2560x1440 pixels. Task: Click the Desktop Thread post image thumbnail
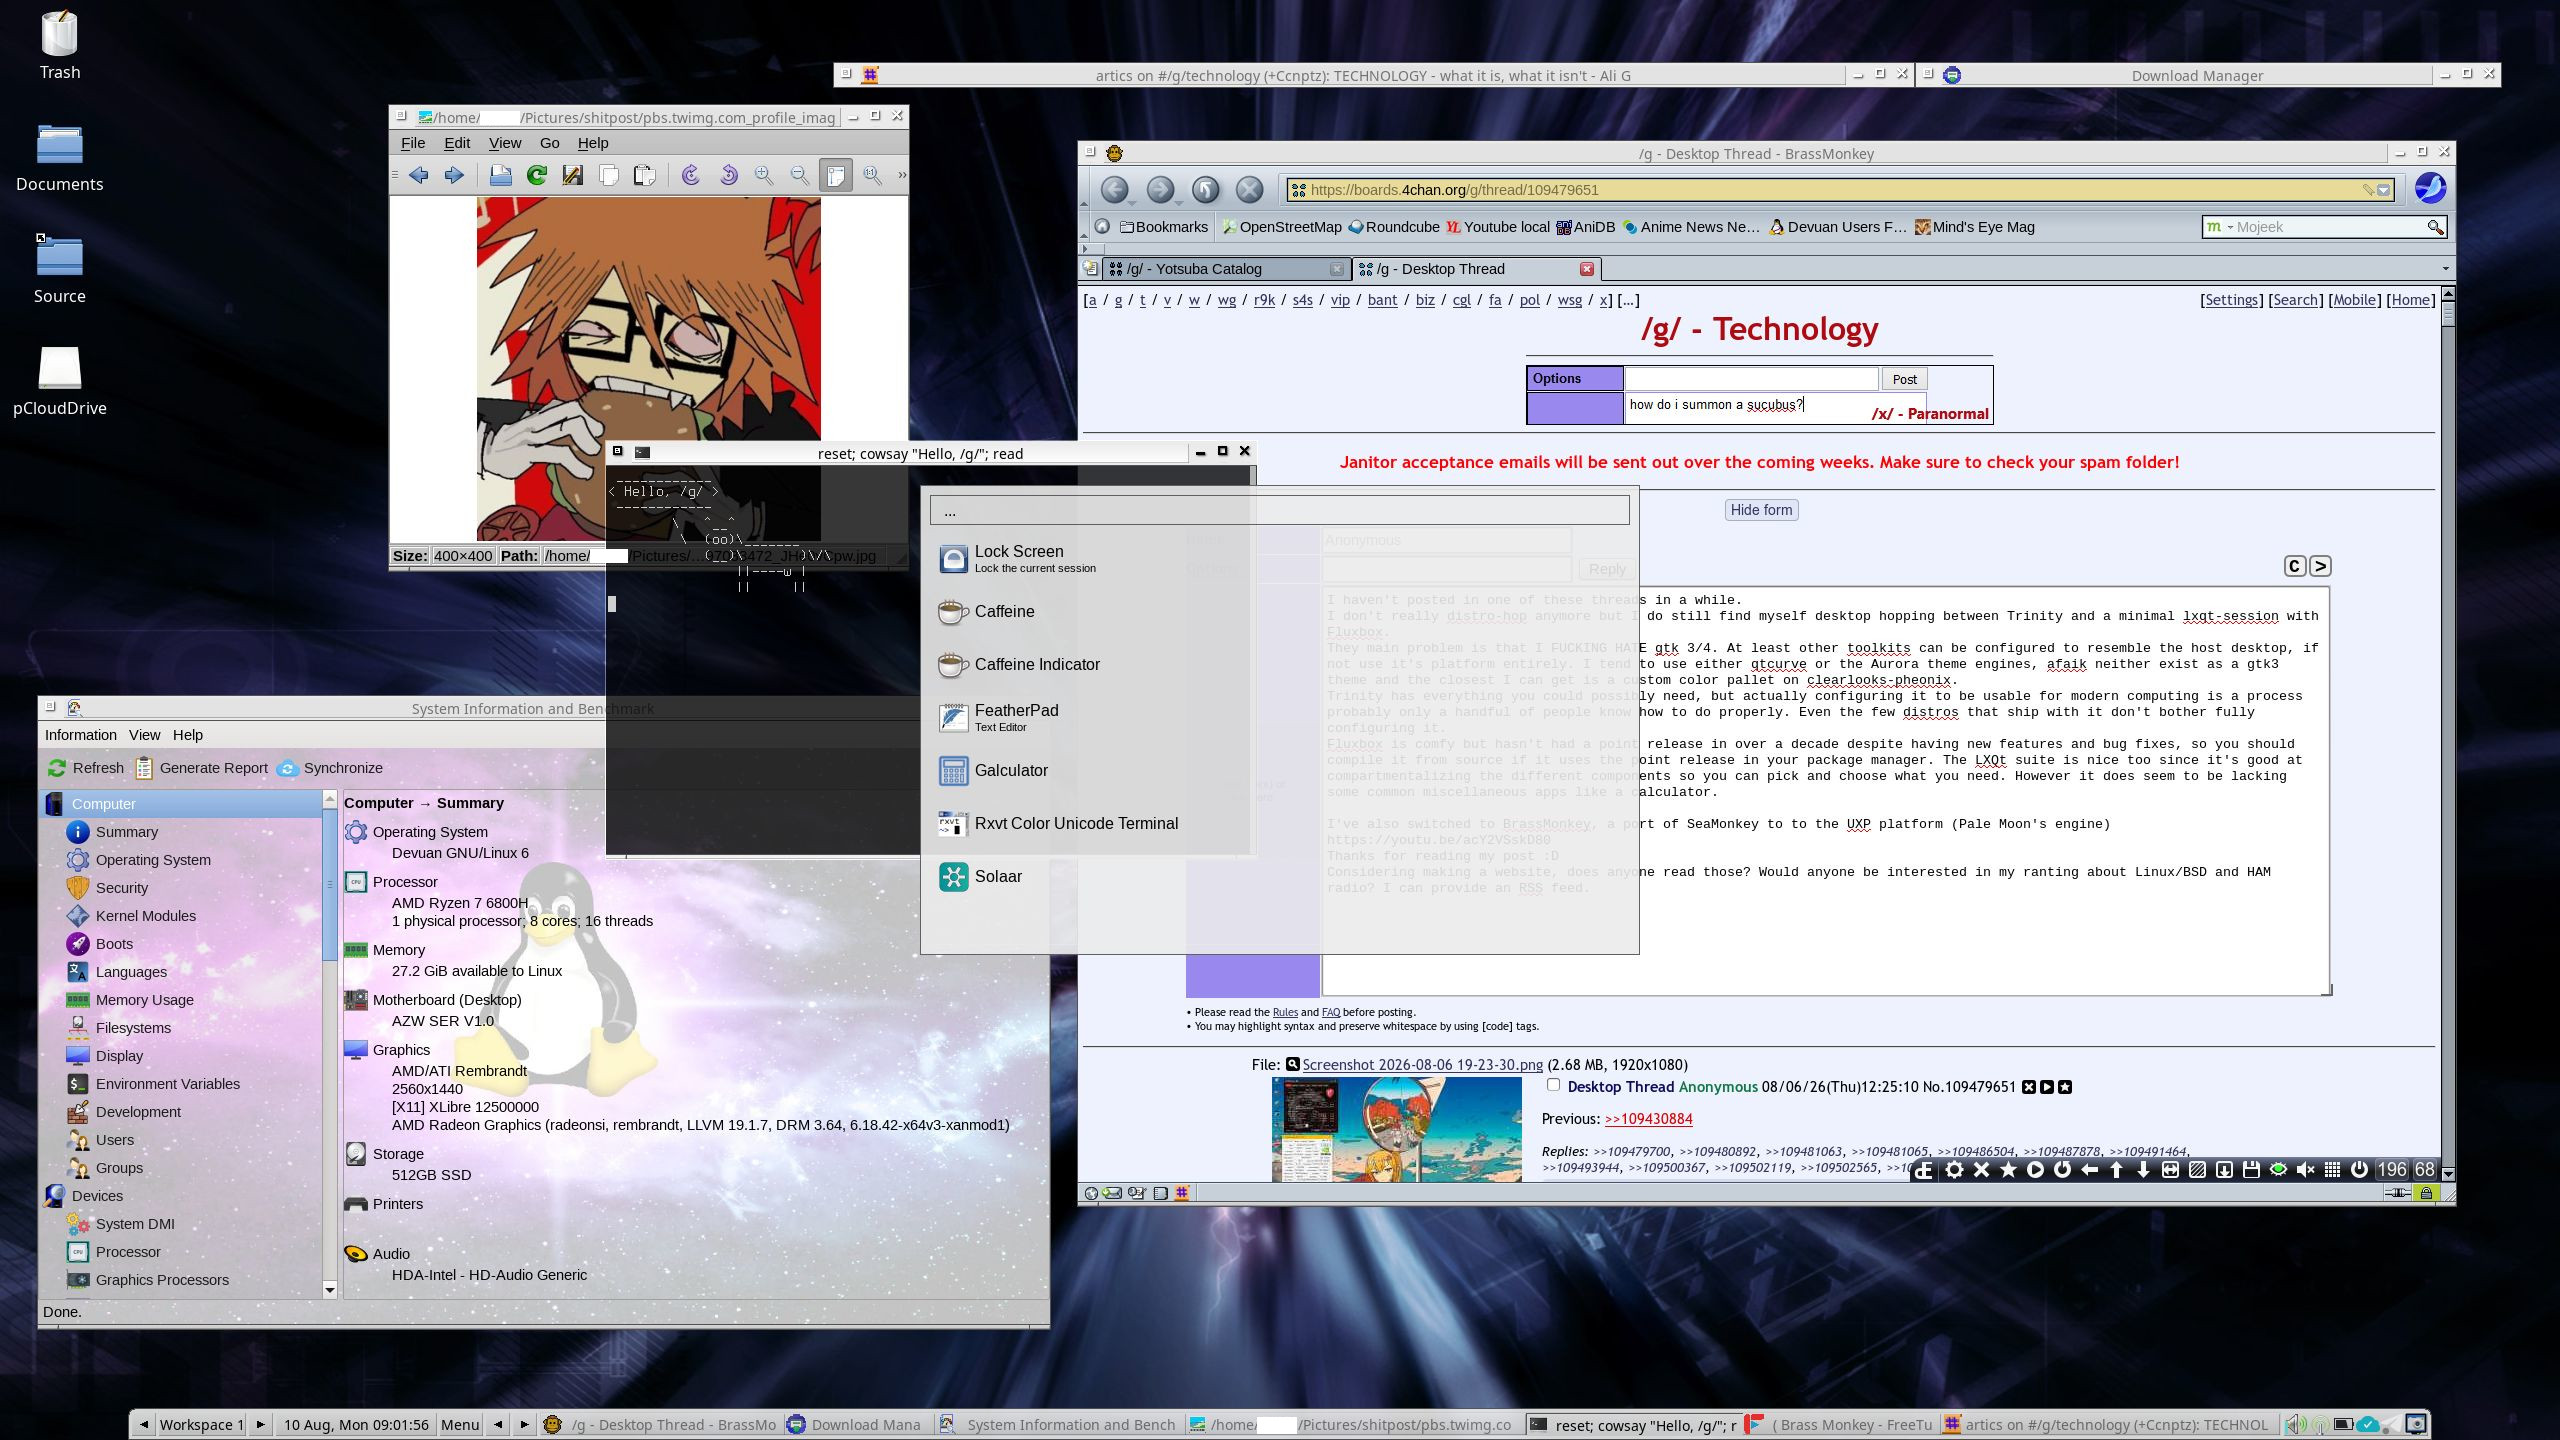click(x=1396, y=1129)
